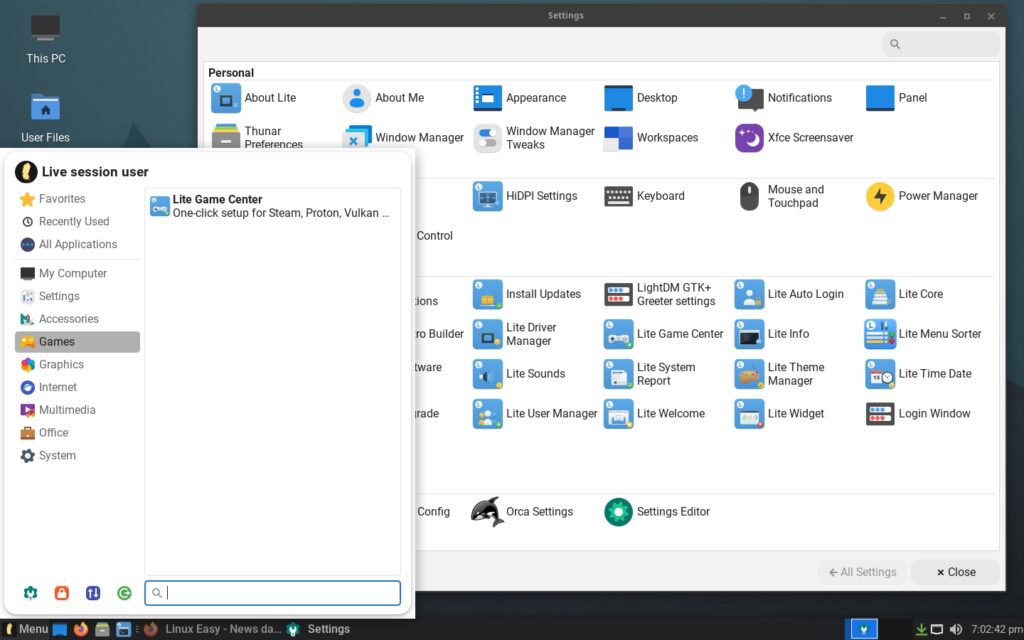
Task: Launch Install Updates
Action: click(x=526, y=295)
